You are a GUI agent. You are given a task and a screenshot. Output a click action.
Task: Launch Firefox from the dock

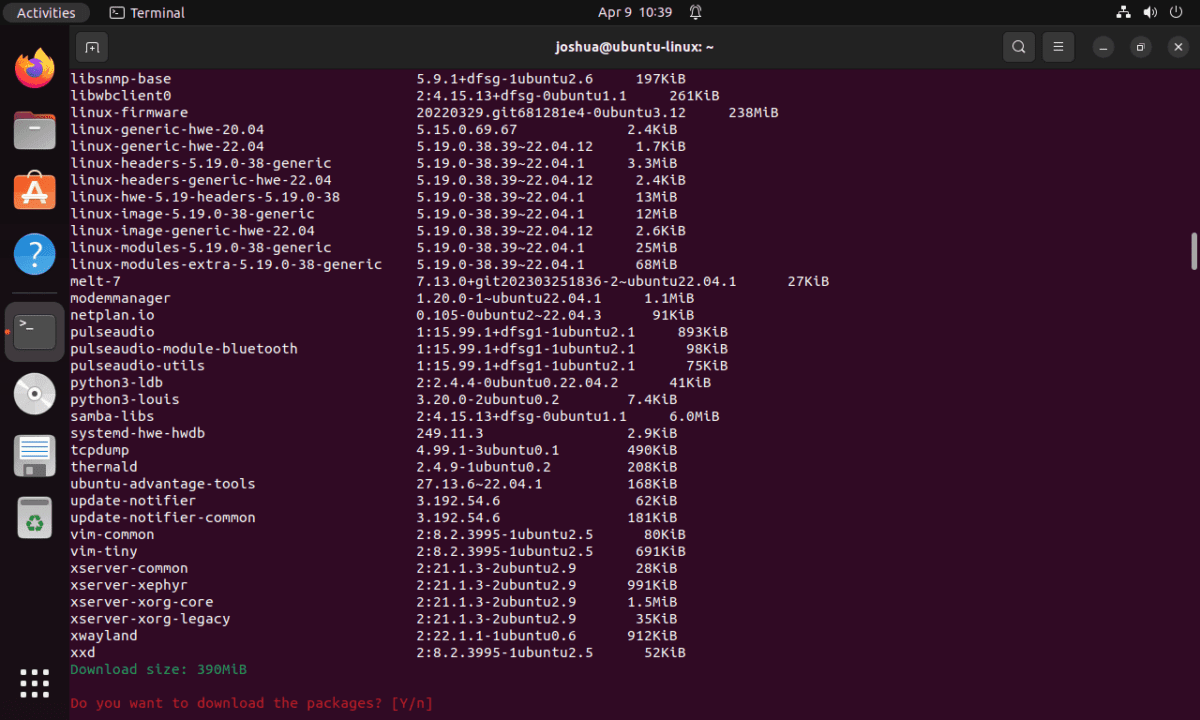point(35,69)
